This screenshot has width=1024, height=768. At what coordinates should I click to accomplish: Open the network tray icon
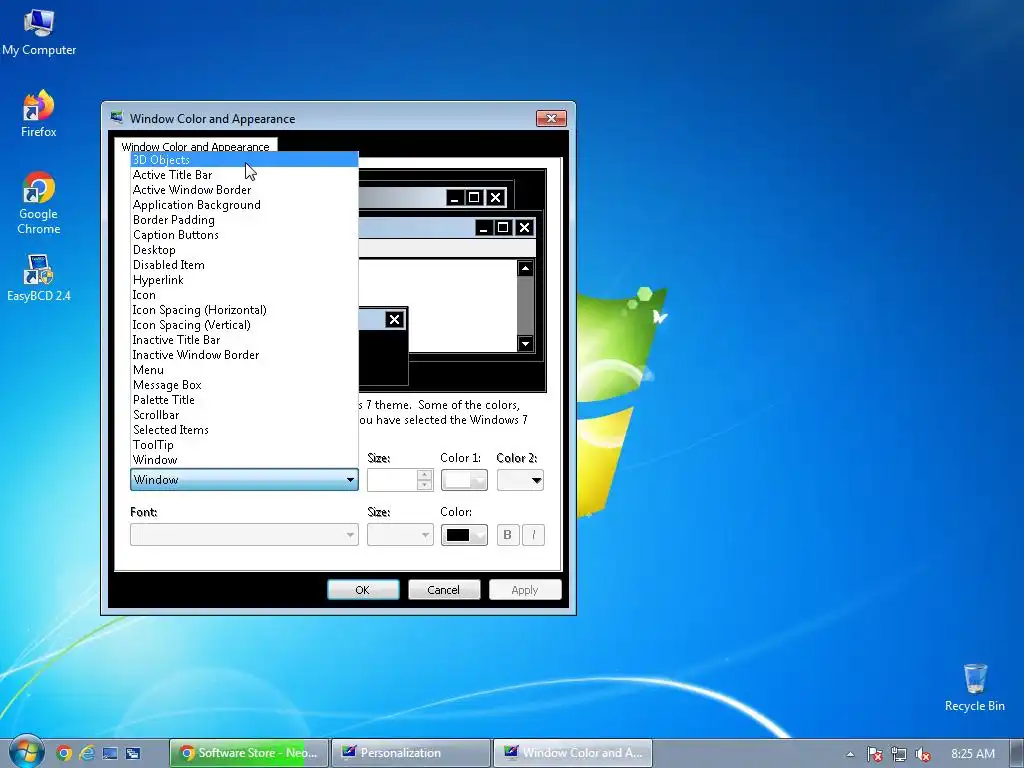click(x=899, y=754)
